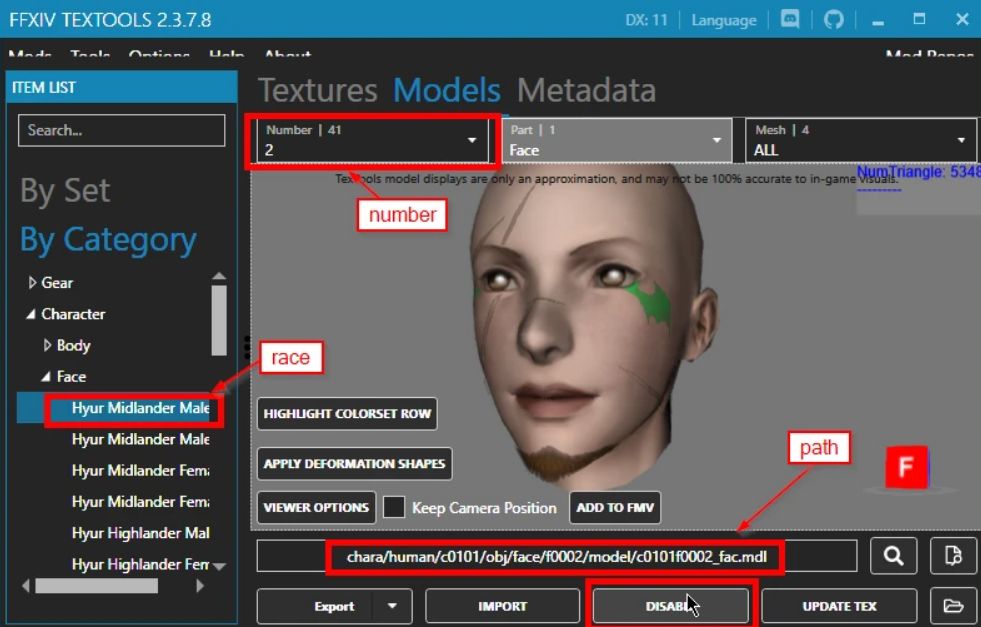This screenshot has width=981, height=627.
Task: Click the Highlight Colorset Row button
Action: pyautogui.click(x=347, y=414)
